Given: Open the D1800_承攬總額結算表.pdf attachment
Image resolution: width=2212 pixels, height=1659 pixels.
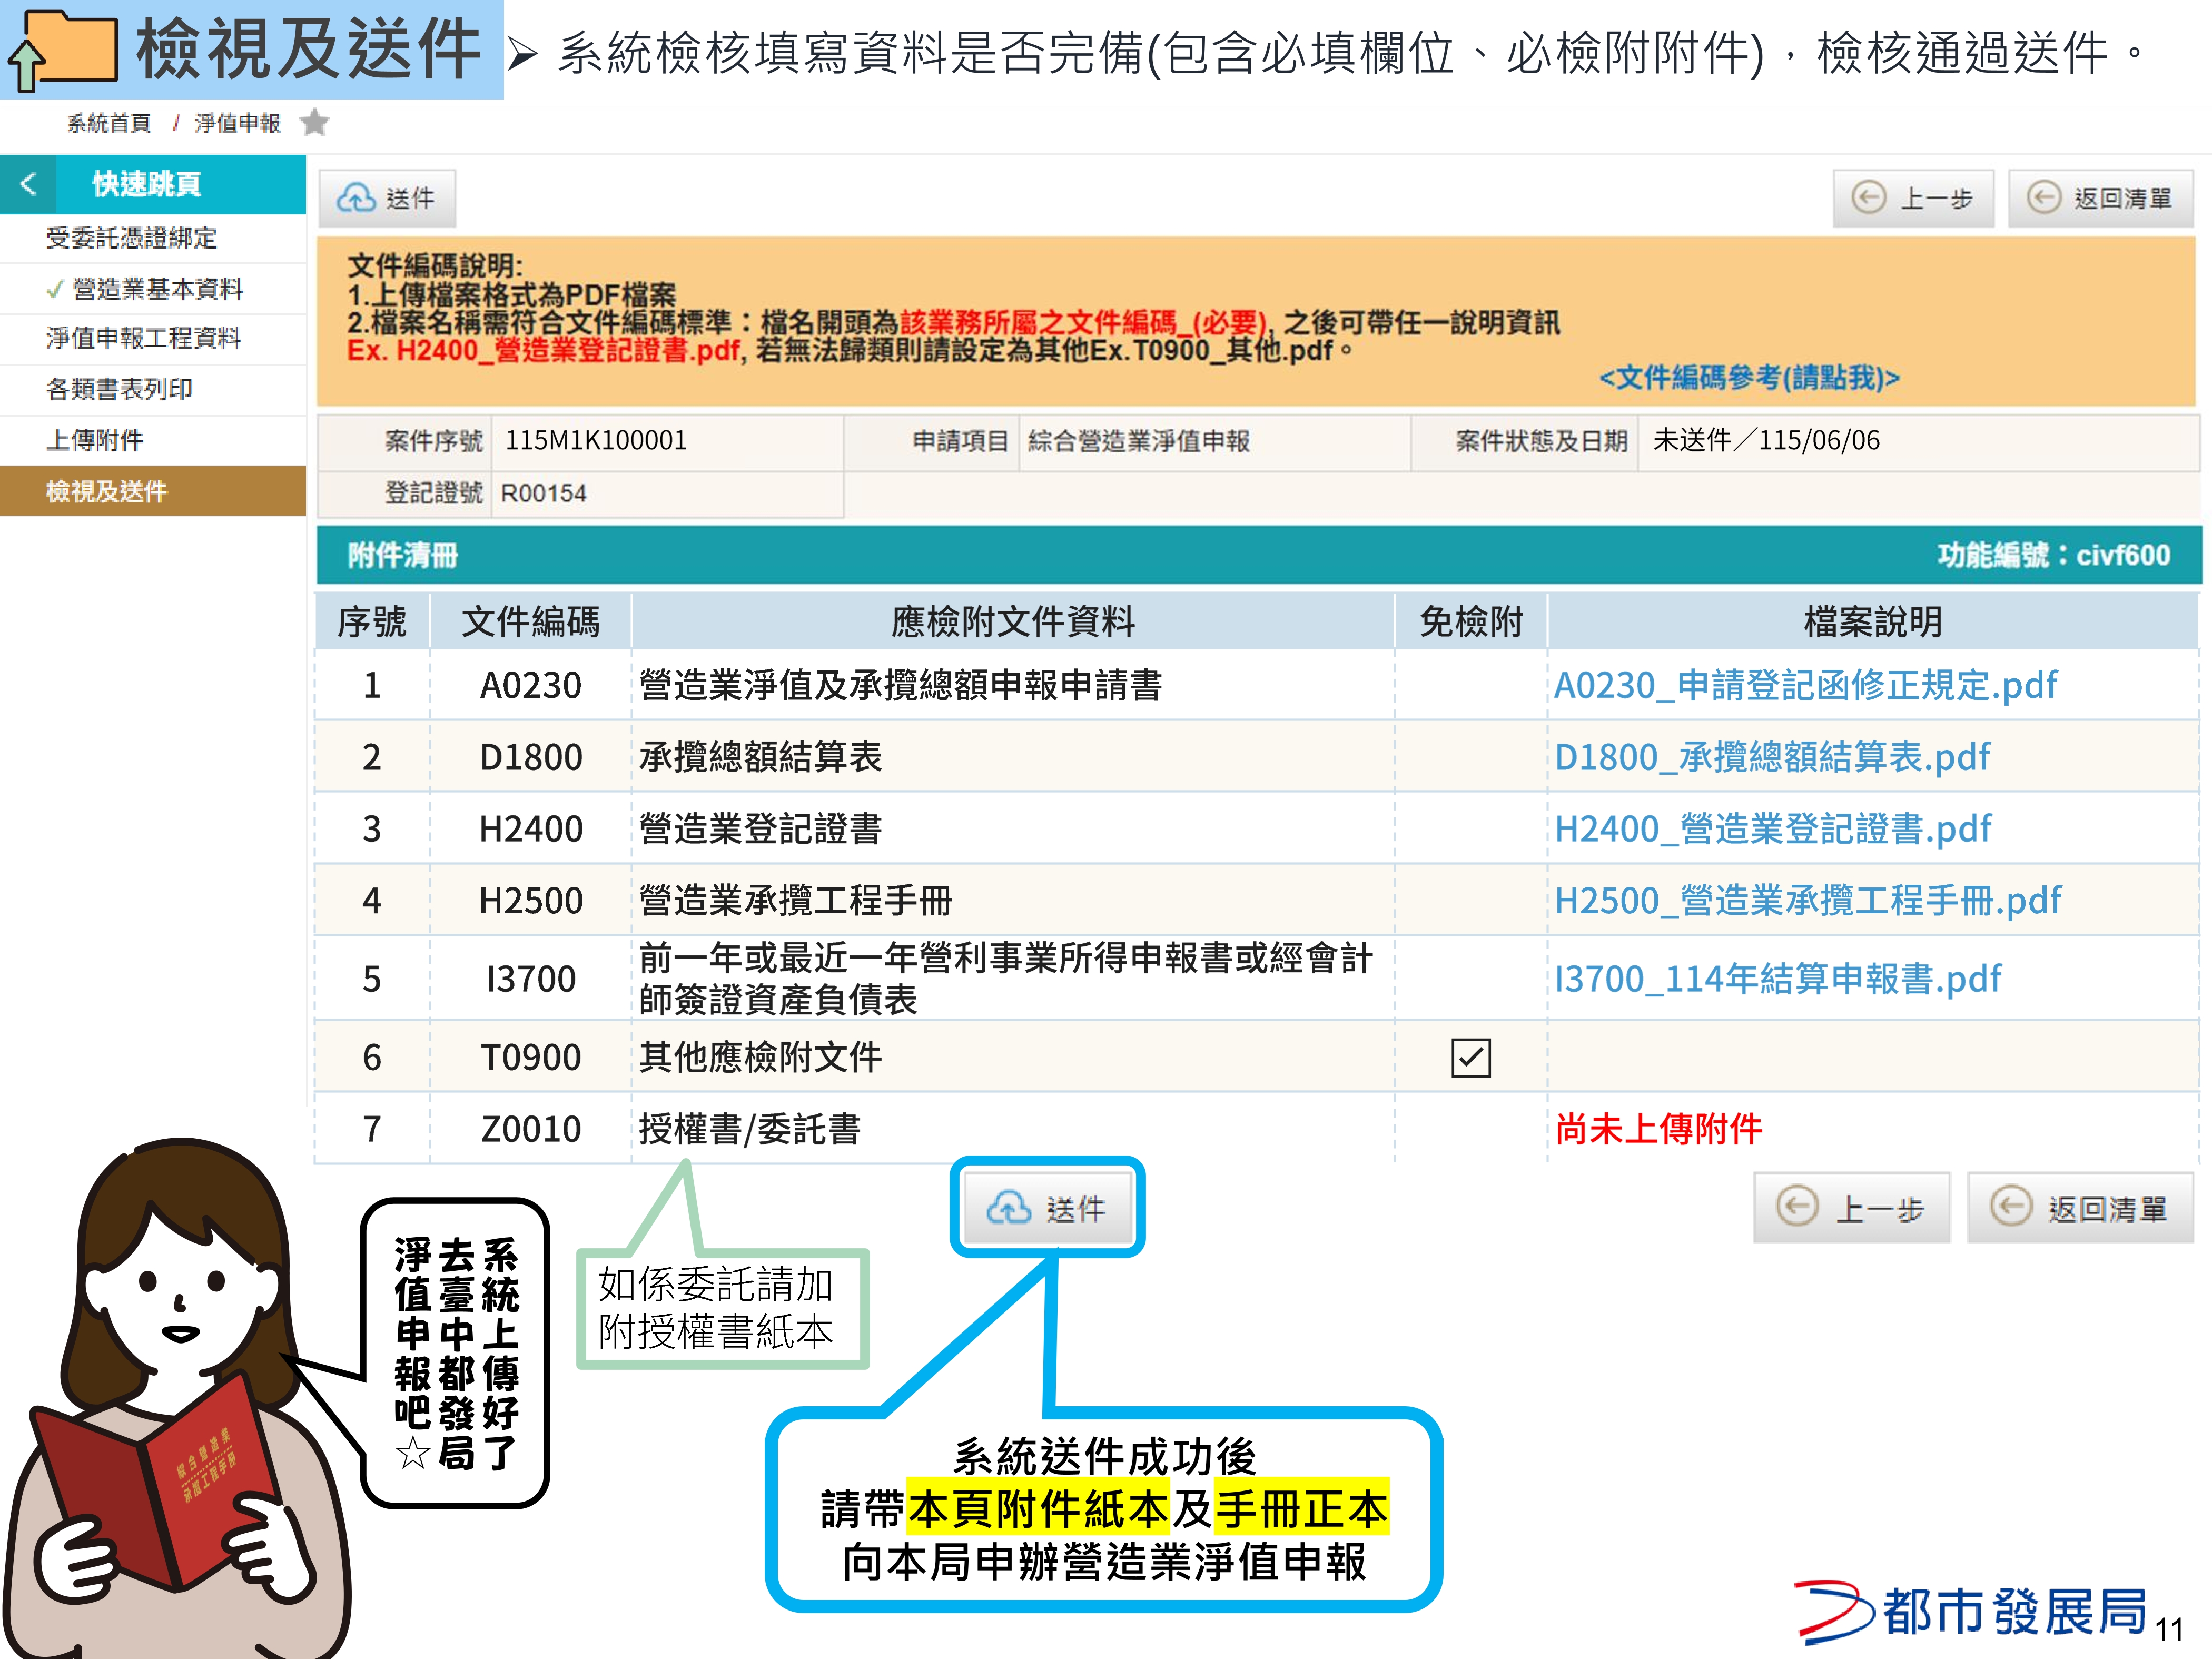Looking at the screenshot, I should [x=1772, y=757].
